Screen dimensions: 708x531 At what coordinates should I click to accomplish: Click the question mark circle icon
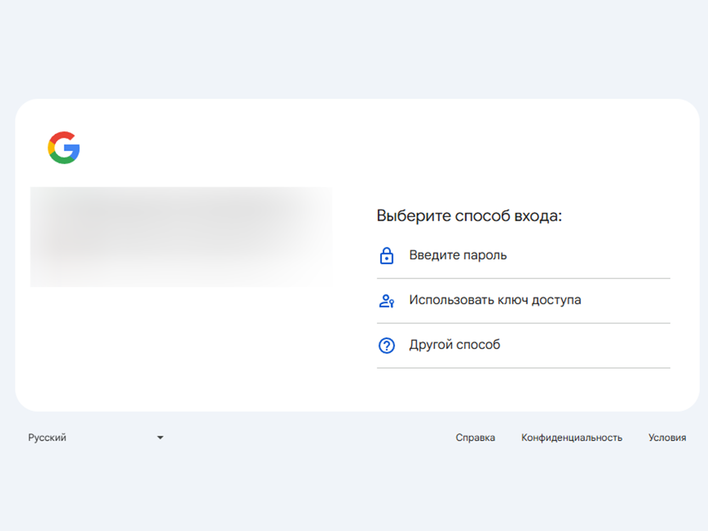(387, 345)
